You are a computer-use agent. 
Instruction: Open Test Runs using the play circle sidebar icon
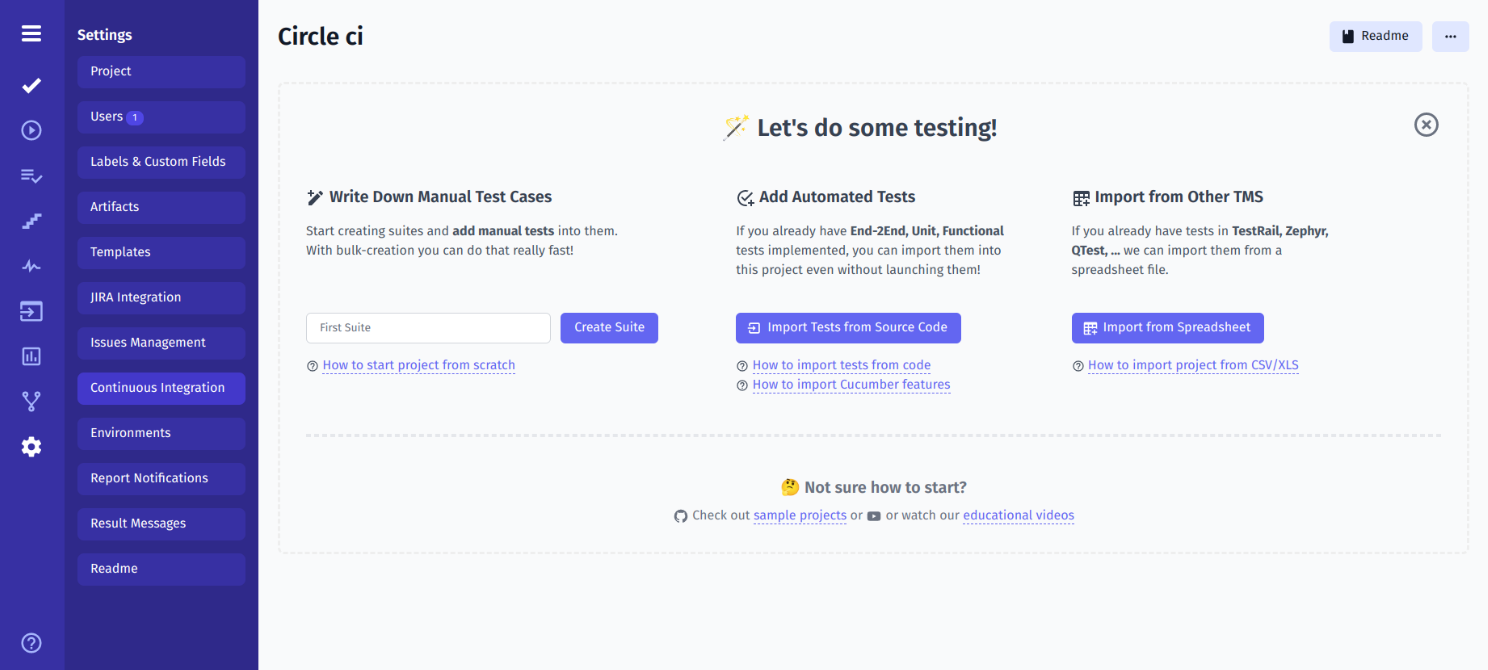[31, 130]
